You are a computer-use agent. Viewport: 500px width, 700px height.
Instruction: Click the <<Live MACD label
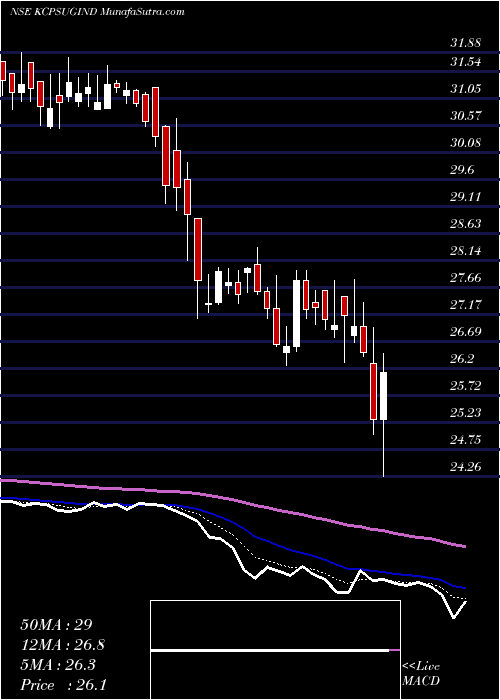coord(421,674)
